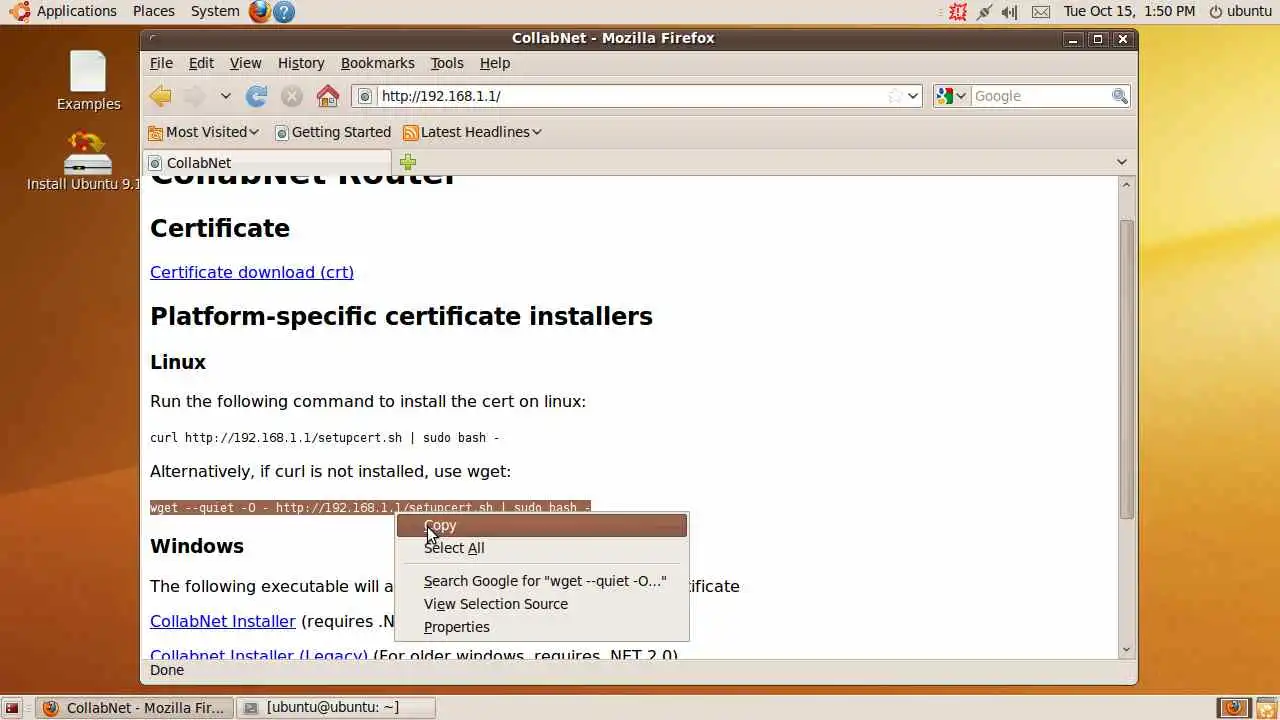
Task: Click the network connection icon in the panel
Action: (984, 11)
